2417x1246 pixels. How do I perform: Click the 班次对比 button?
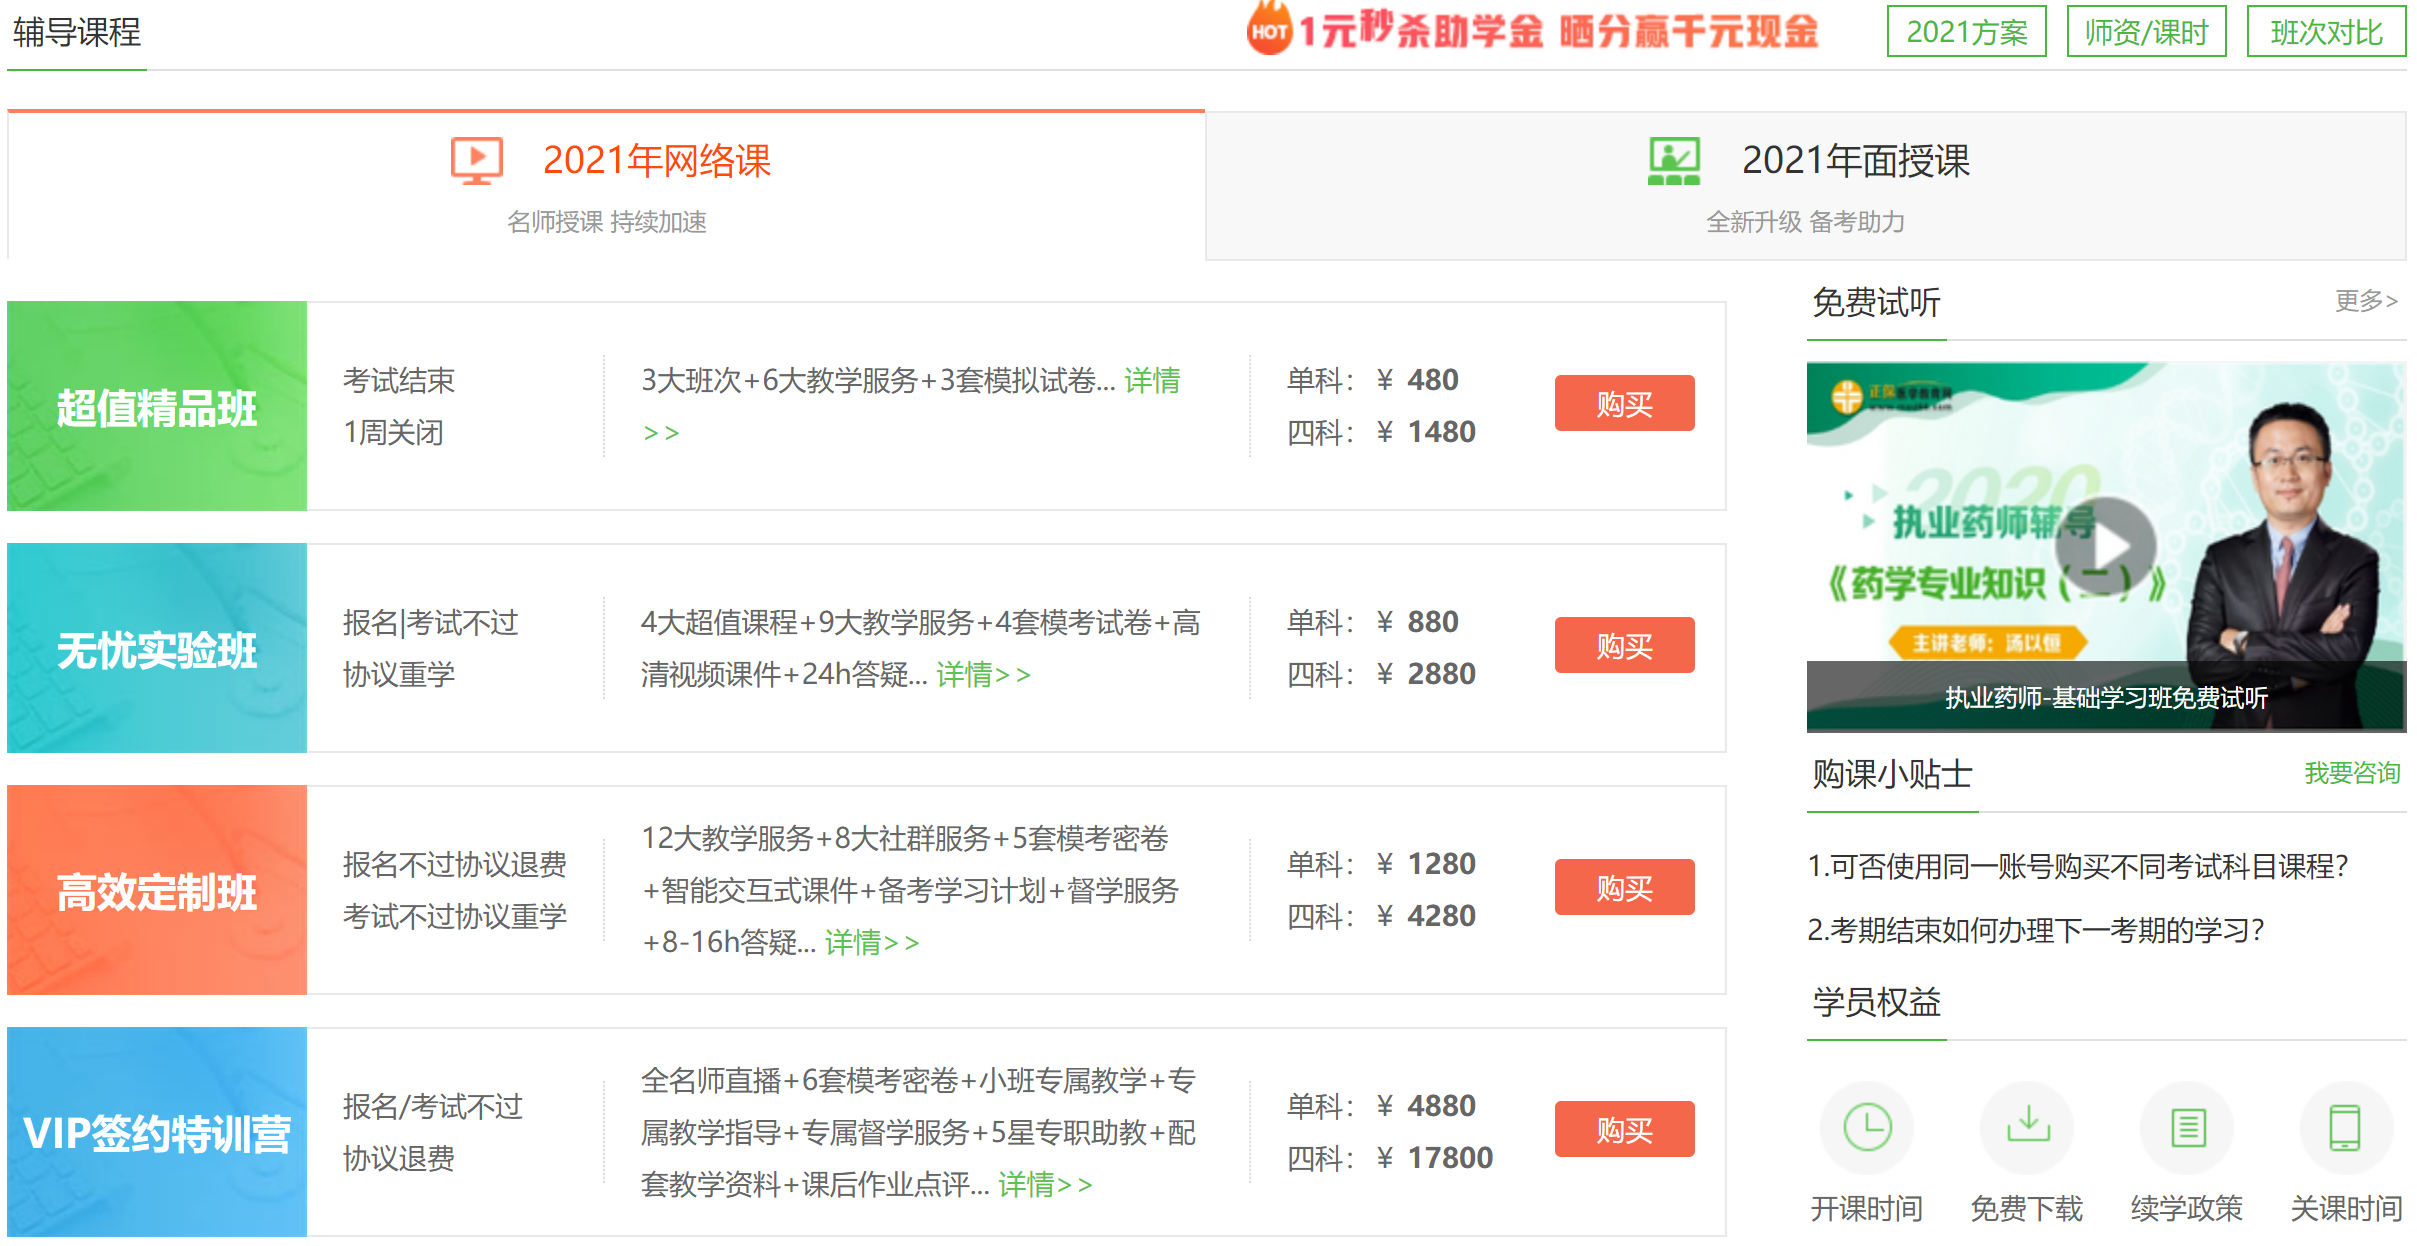click(2325, 32)
